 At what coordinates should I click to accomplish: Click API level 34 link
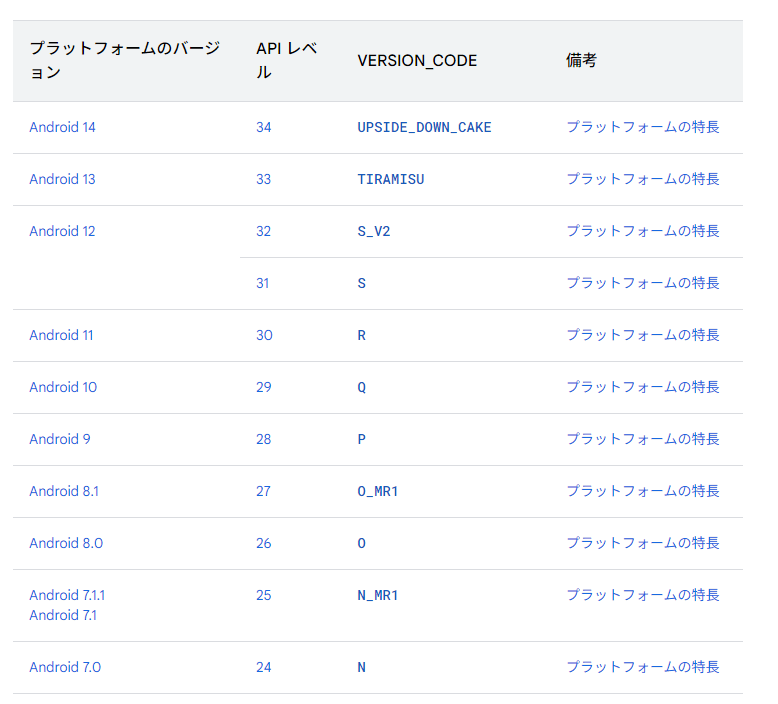[263, 128]
